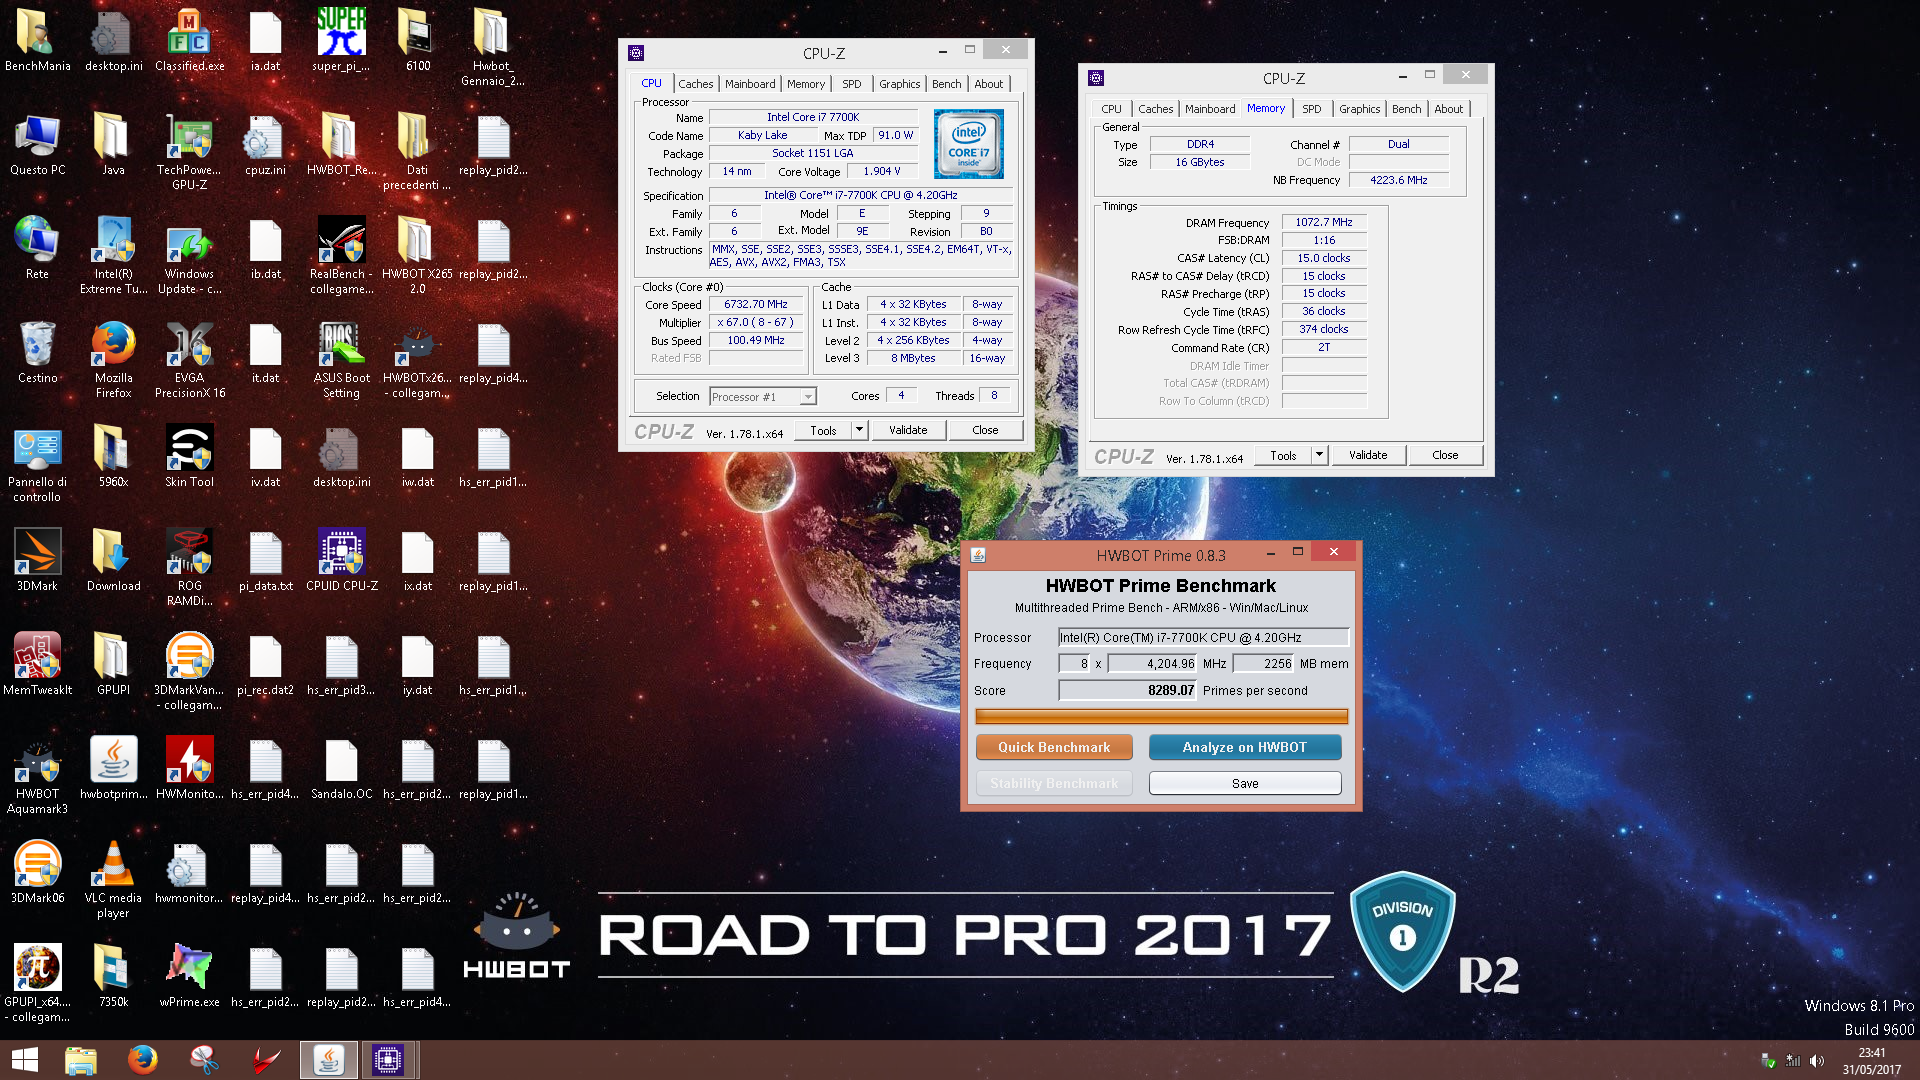Launch HWBOT Aquamark3 icon

(x=37, y=775)
